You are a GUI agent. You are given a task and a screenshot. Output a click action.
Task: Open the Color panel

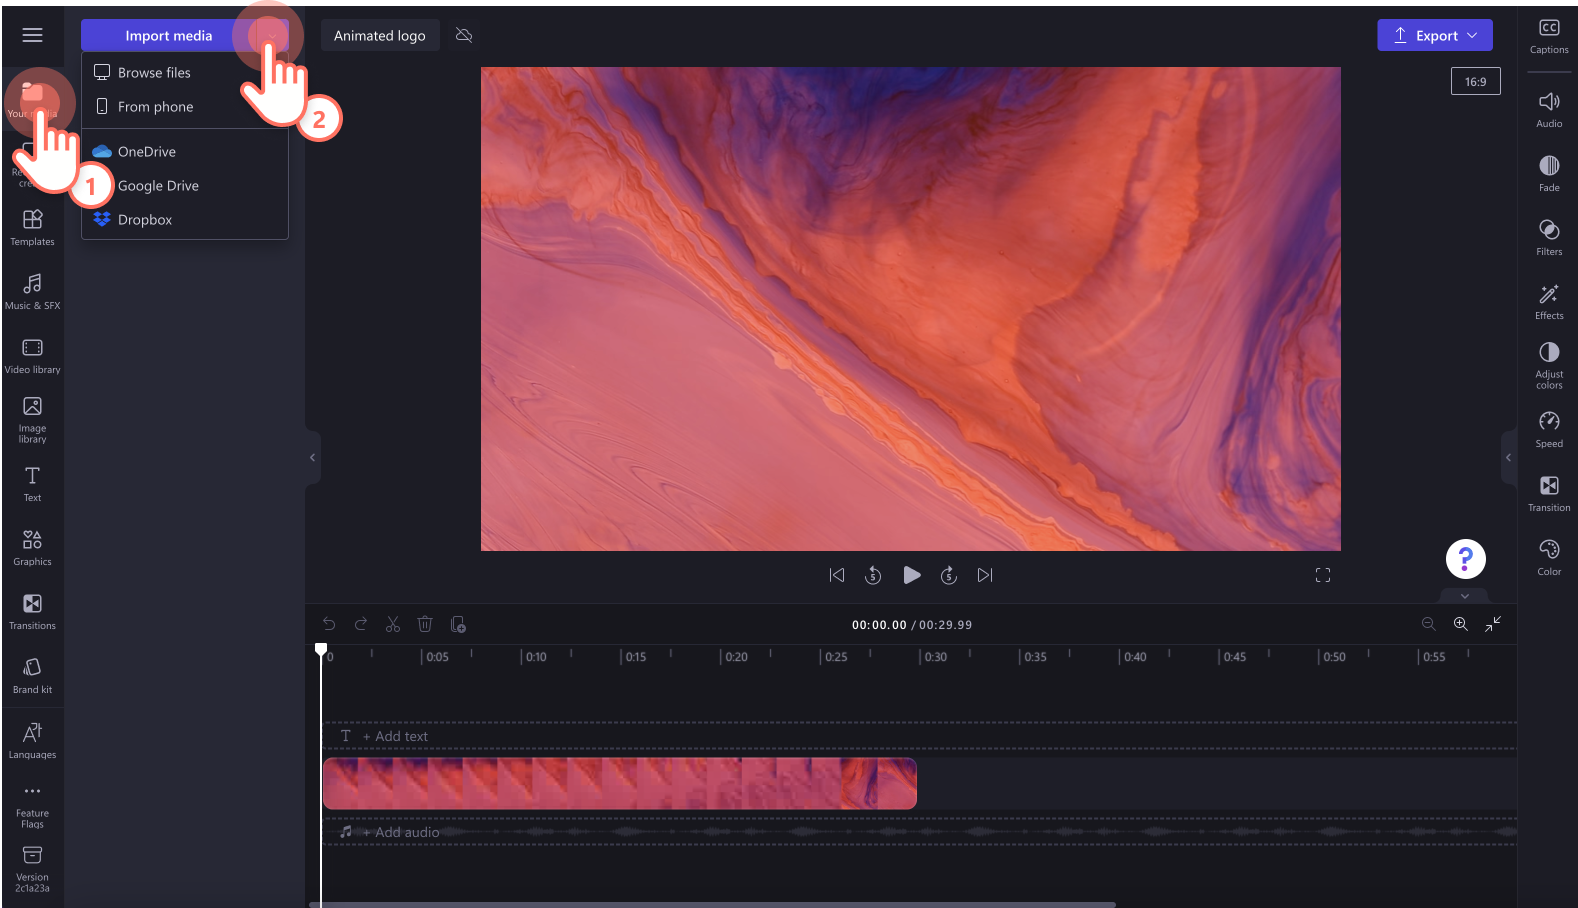click(x=1549, y=557)
